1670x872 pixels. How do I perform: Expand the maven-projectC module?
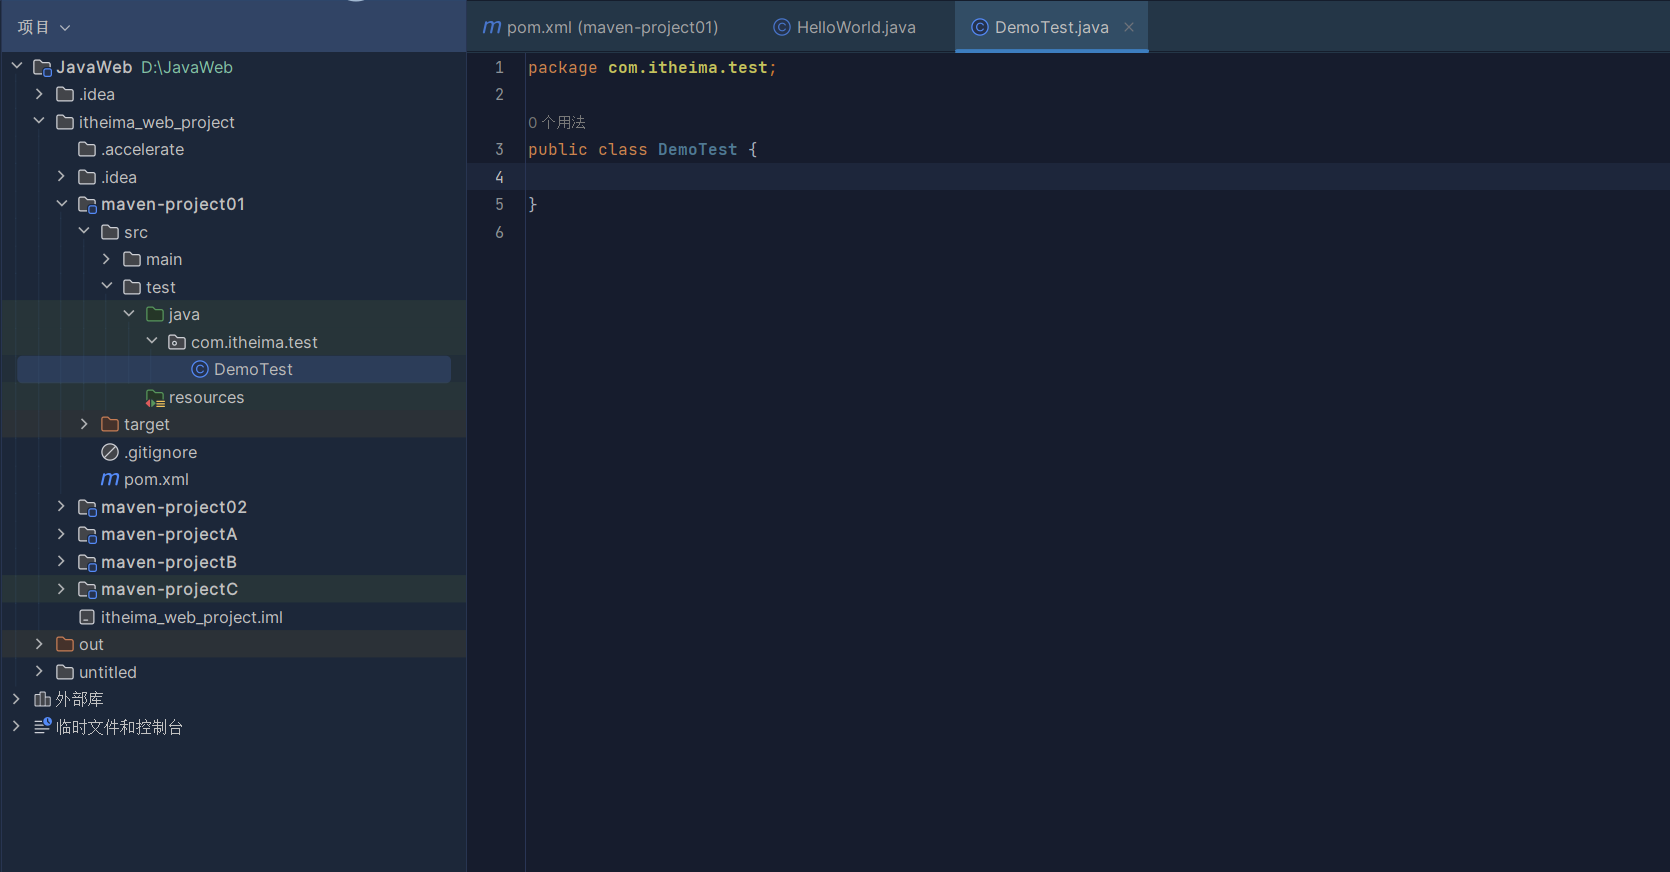click(x=61, y=589)
